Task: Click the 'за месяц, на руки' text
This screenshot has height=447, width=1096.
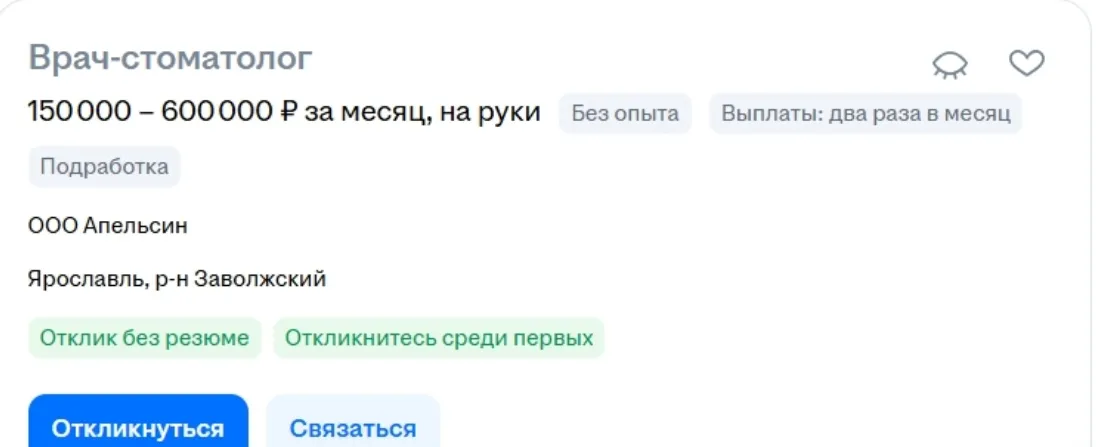Action: (422, 113)
